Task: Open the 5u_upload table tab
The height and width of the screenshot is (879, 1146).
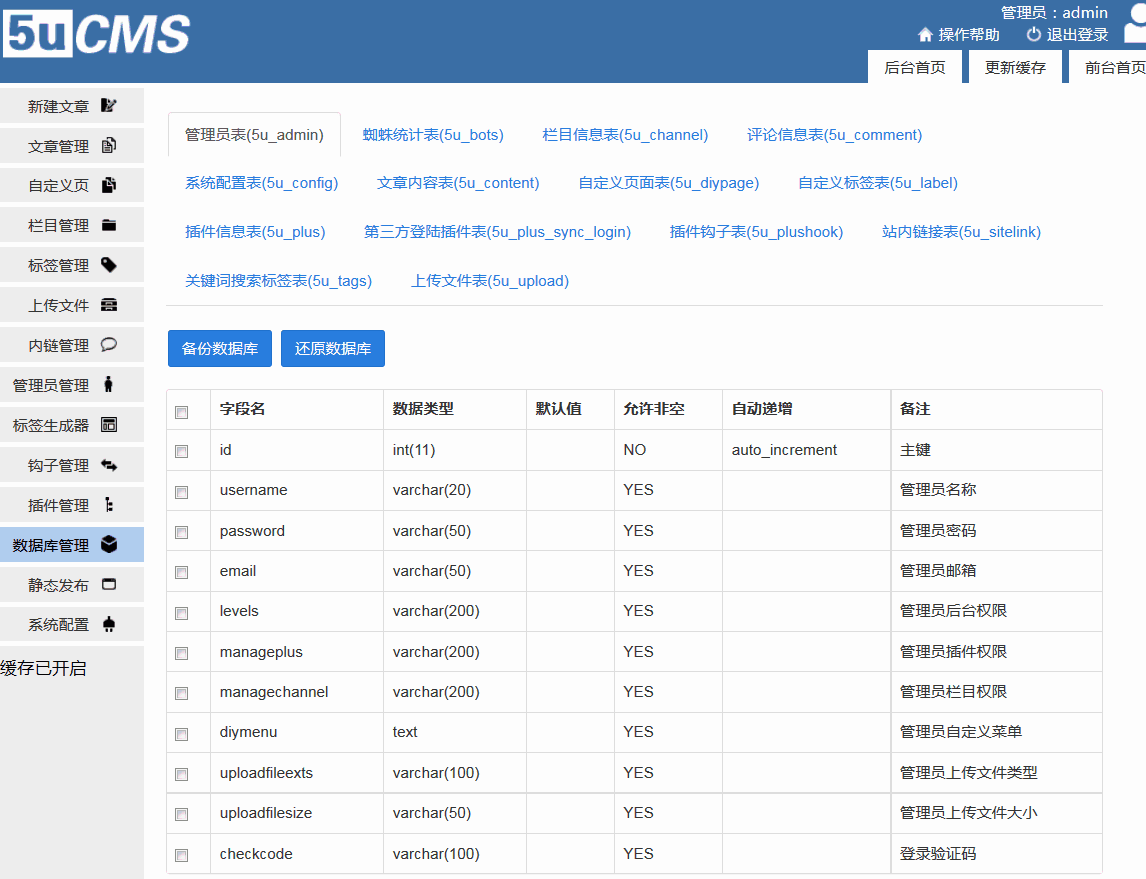Action: pos(490,281)
